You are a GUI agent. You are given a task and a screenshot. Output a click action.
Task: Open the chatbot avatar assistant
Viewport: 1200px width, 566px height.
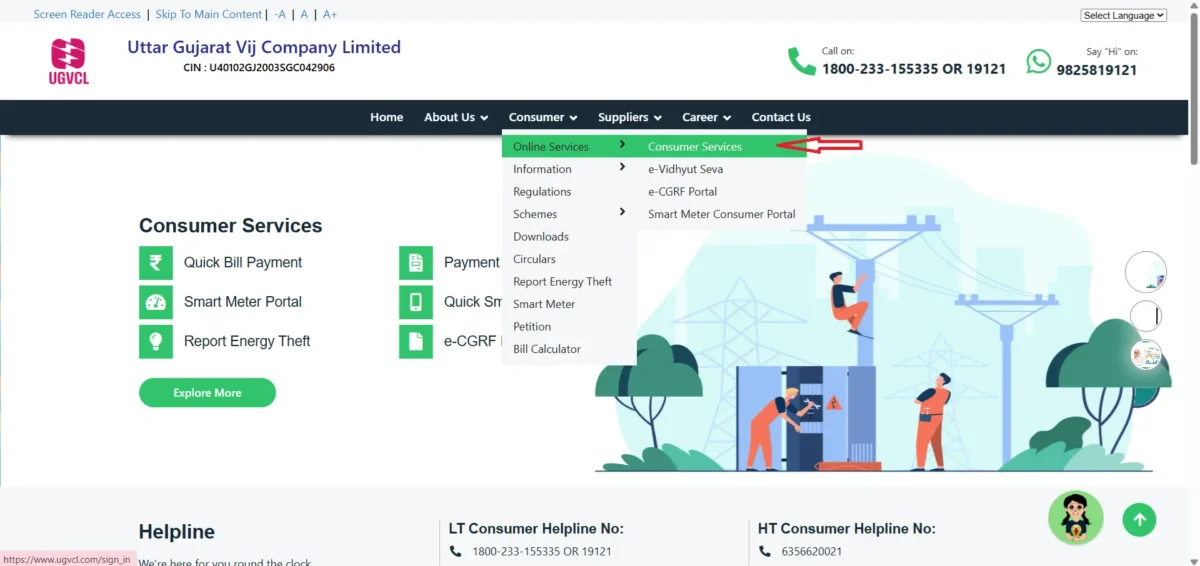(1076, 518)
